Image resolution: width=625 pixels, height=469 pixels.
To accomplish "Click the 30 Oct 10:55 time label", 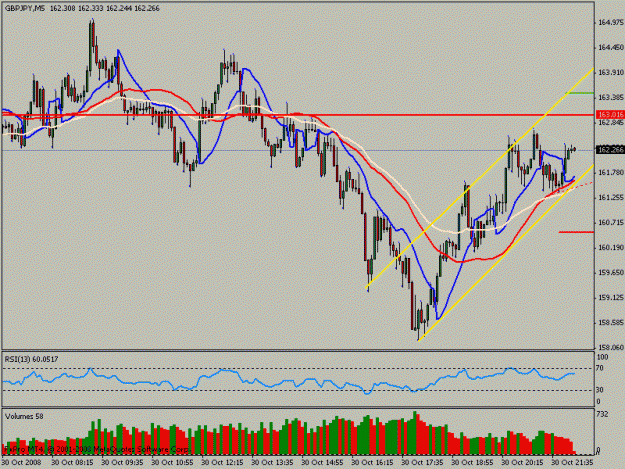I will tap(172, 463).
